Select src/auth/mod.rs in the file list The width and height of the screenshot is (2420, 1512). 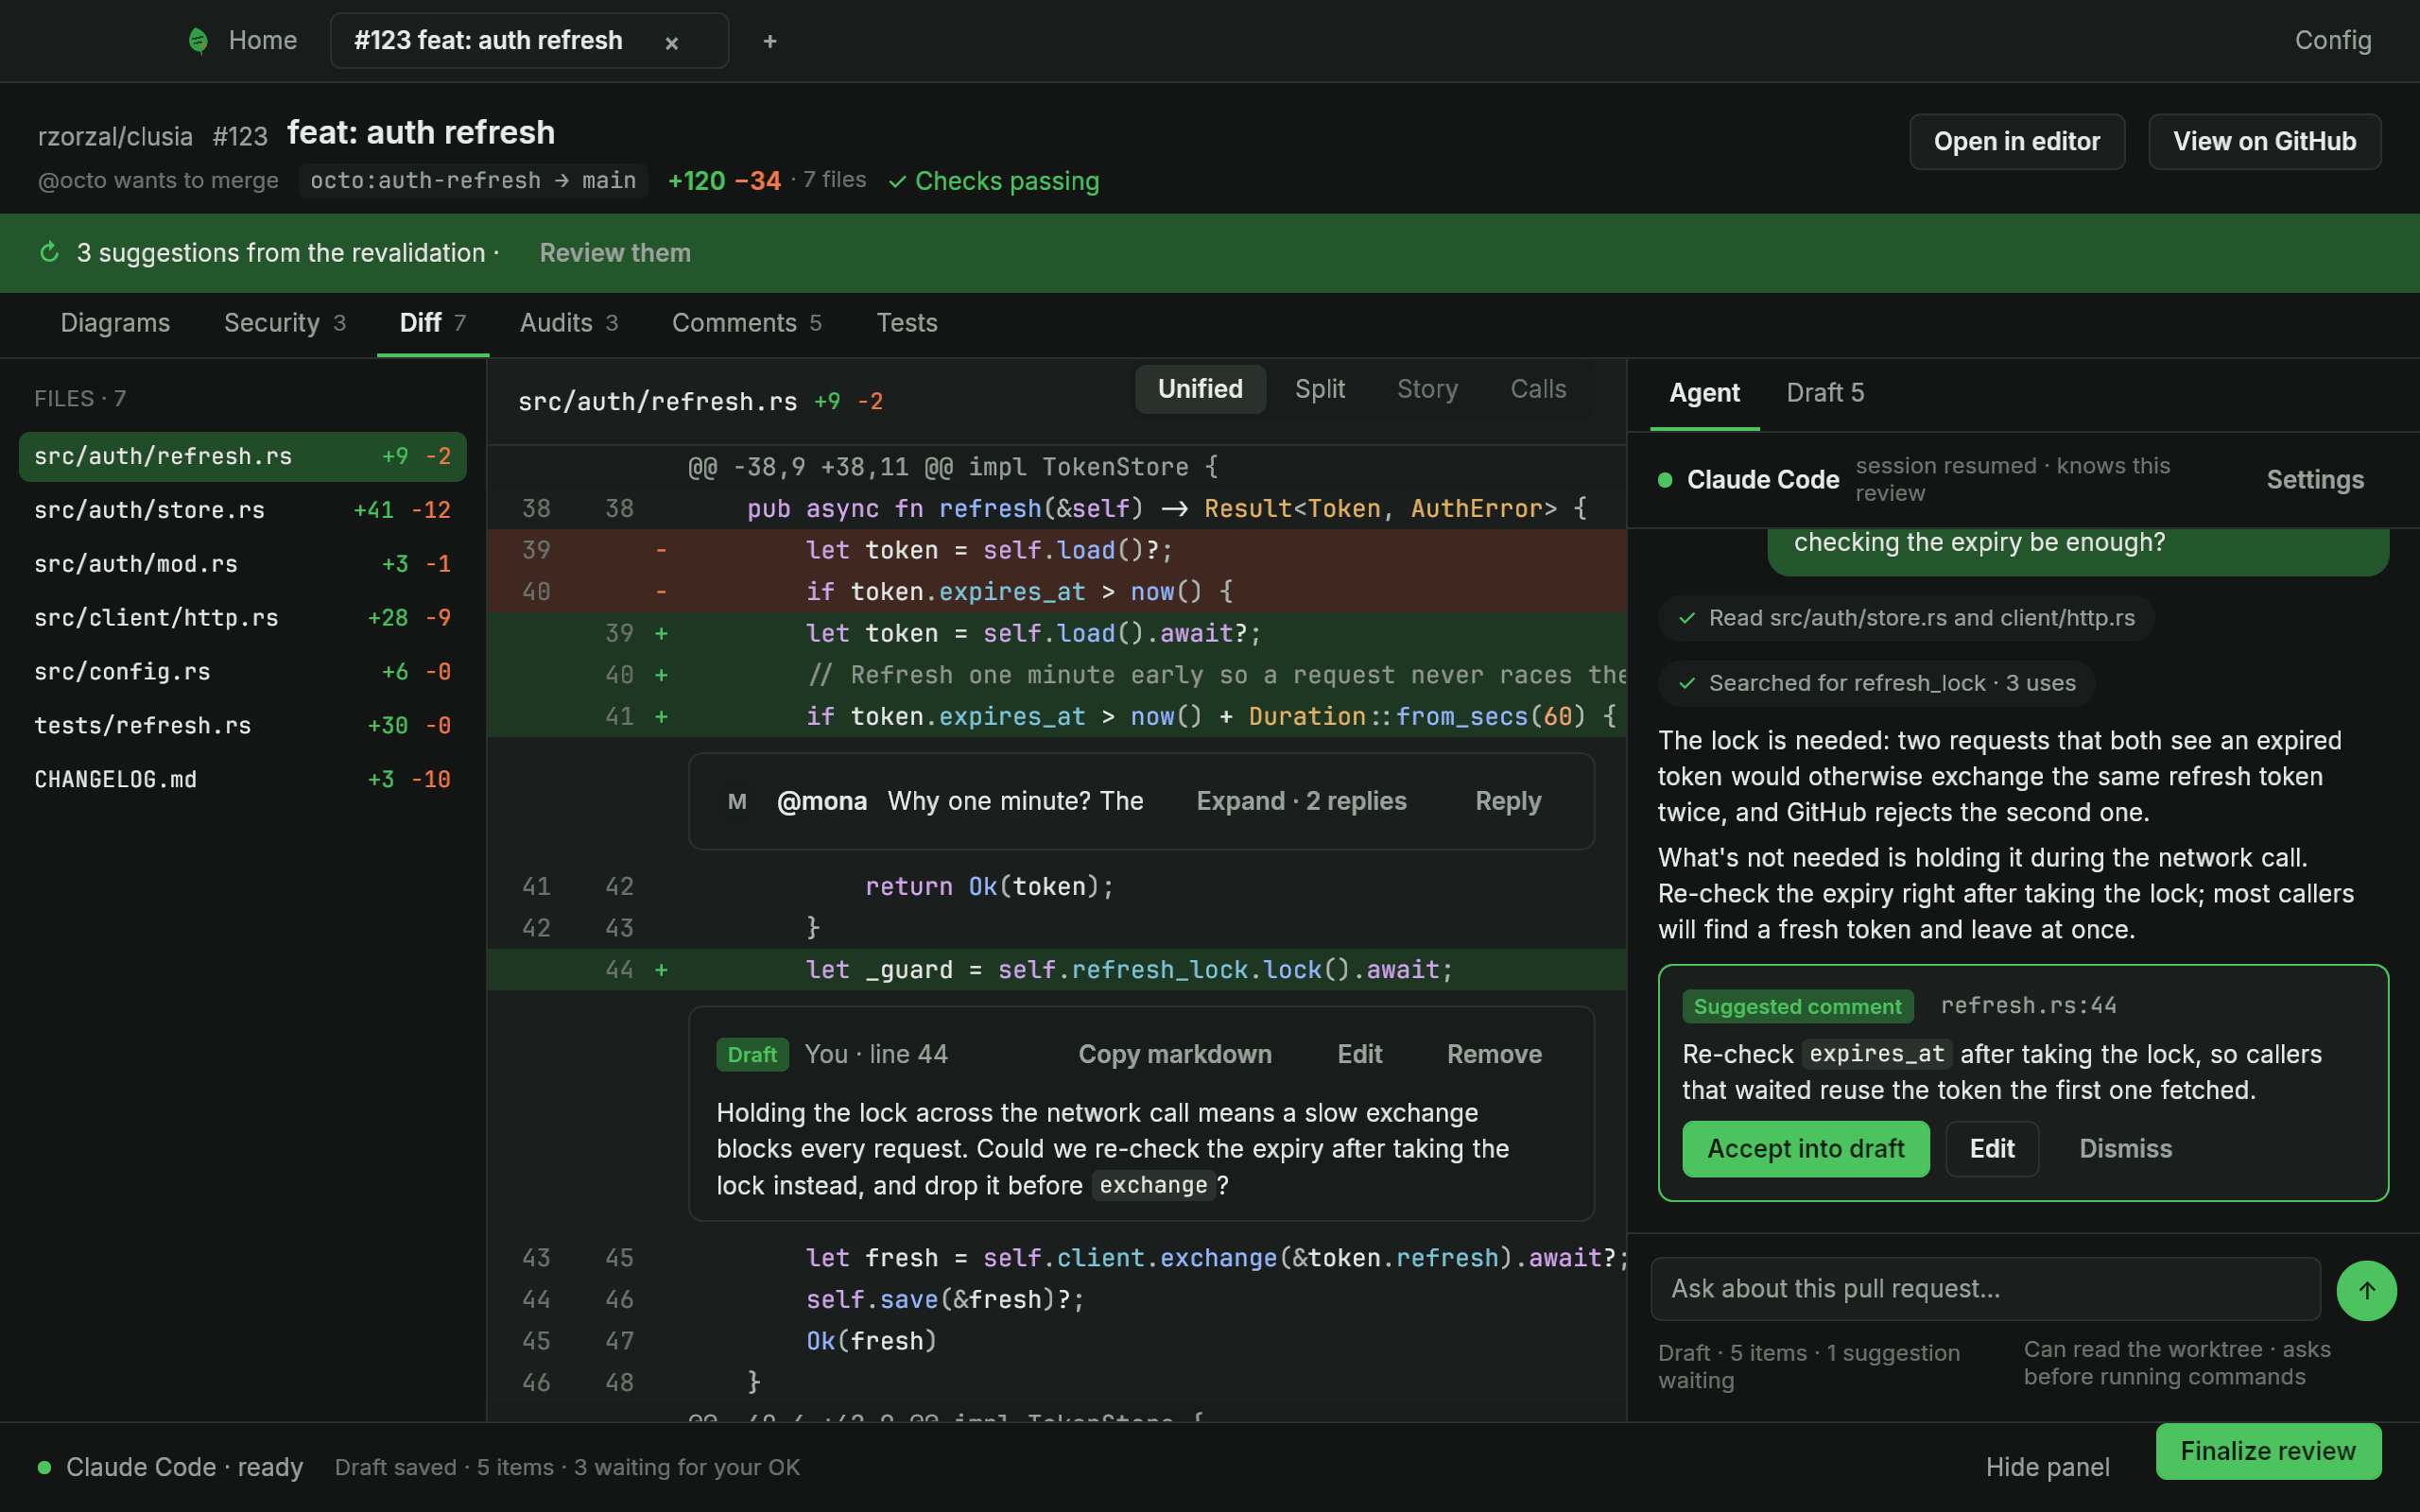pos(242,564)
